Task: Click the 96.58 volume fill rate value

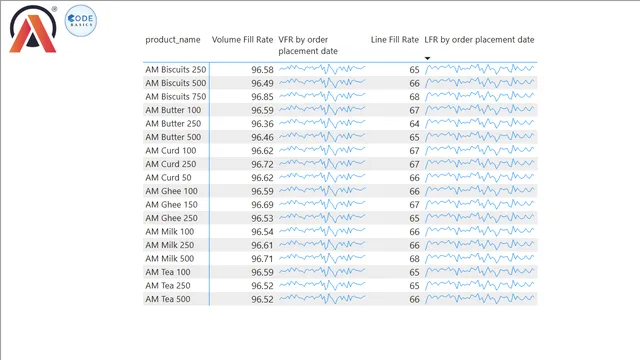Action: click(x=262, y=70)
